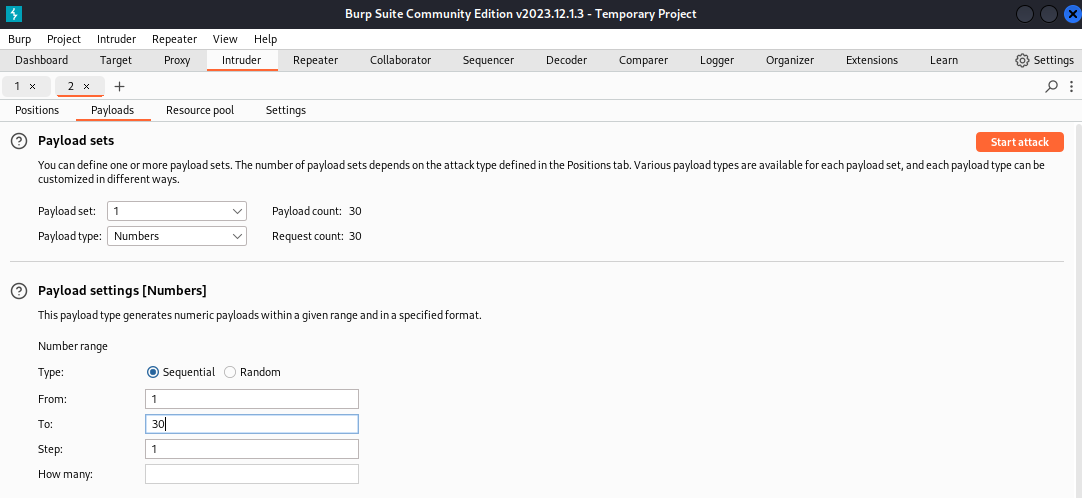The width and height of the screenshot is (1082, 498).
Task: Switch to the Target tab
Action: pyautogui.click(x=116, y=60)
